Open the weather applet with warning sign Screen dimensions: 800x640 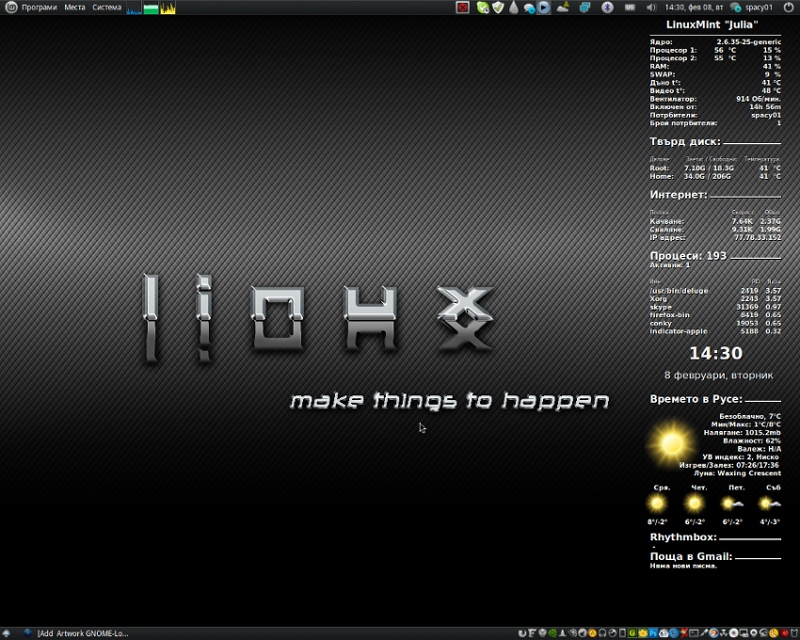click(563, 7)
